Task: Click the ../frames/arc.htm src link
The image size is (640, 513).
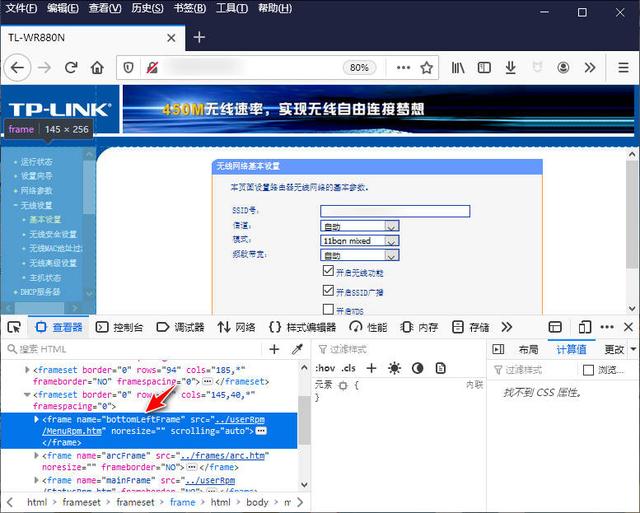Action: (x=223, y=455)
